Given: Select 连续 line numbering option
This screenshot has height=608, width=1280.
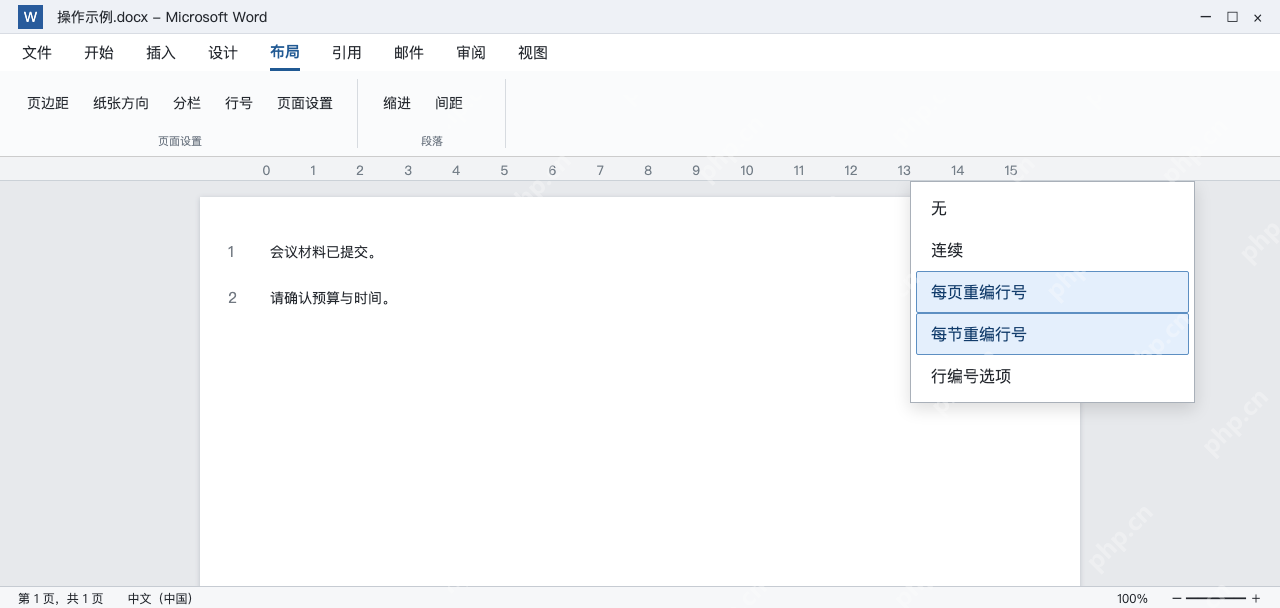Looking at the screenshot, I should click(x=1052, y=250).
